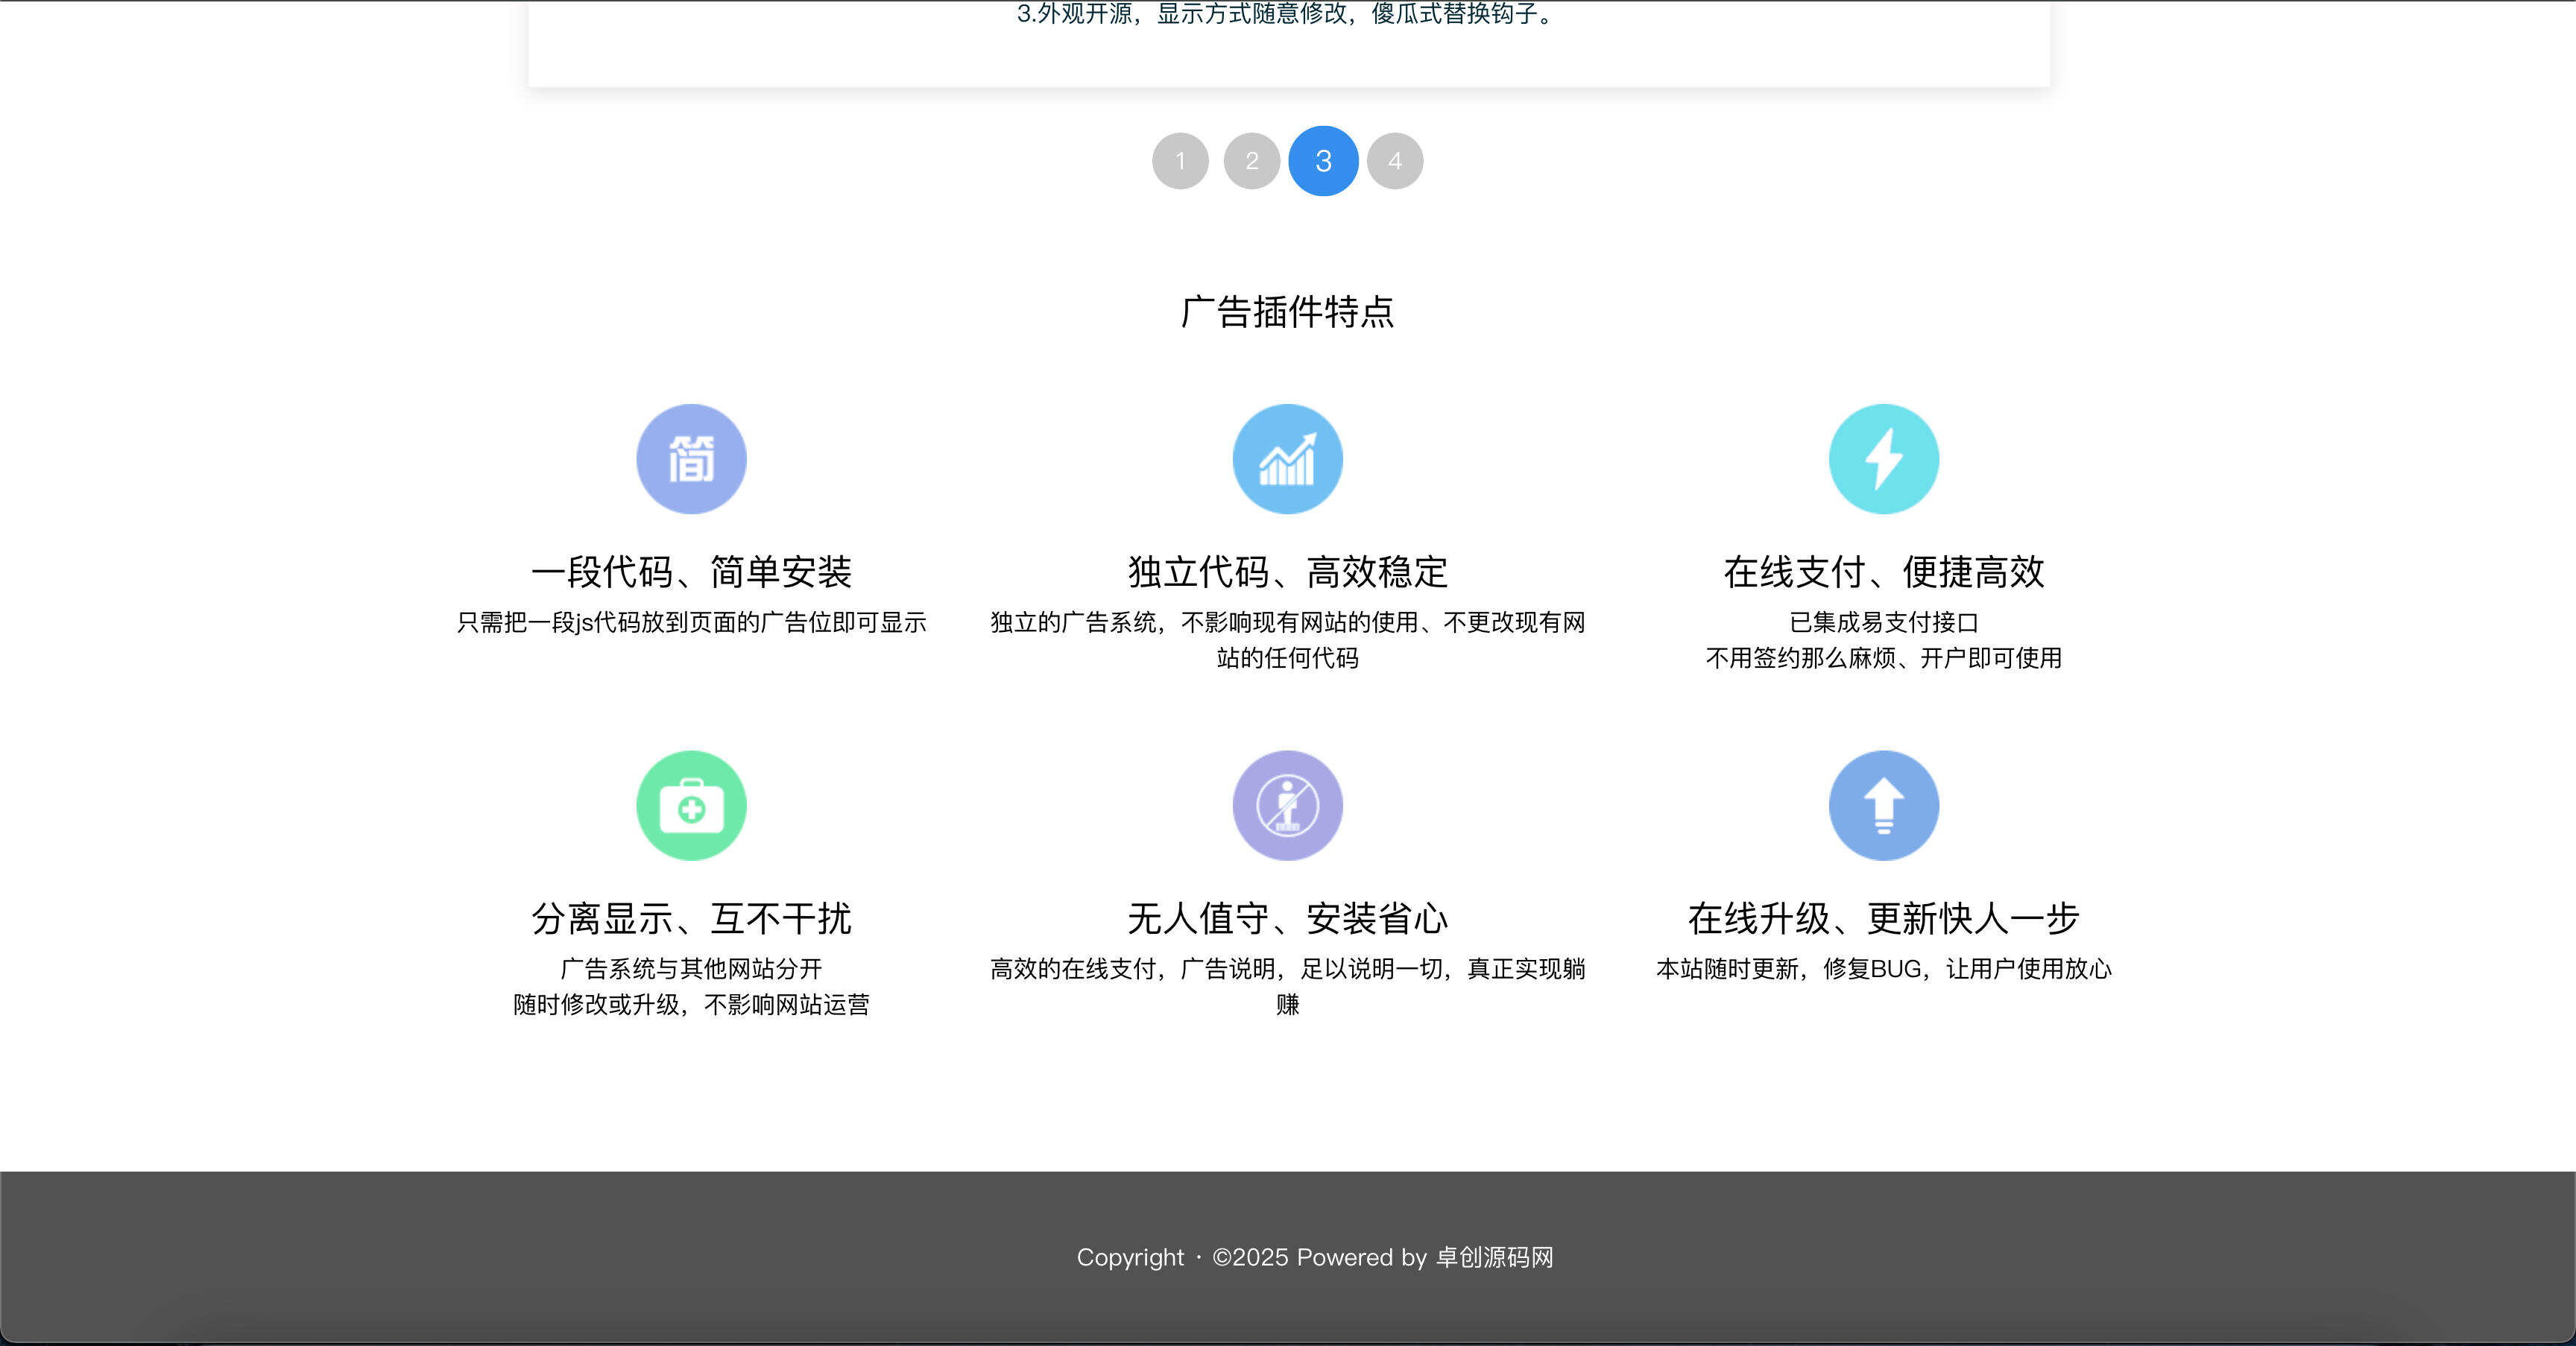Click the cyan lightning bolt payment icon
The width and height of the screenshot is (2576, 1346).
coord(1884,458)
